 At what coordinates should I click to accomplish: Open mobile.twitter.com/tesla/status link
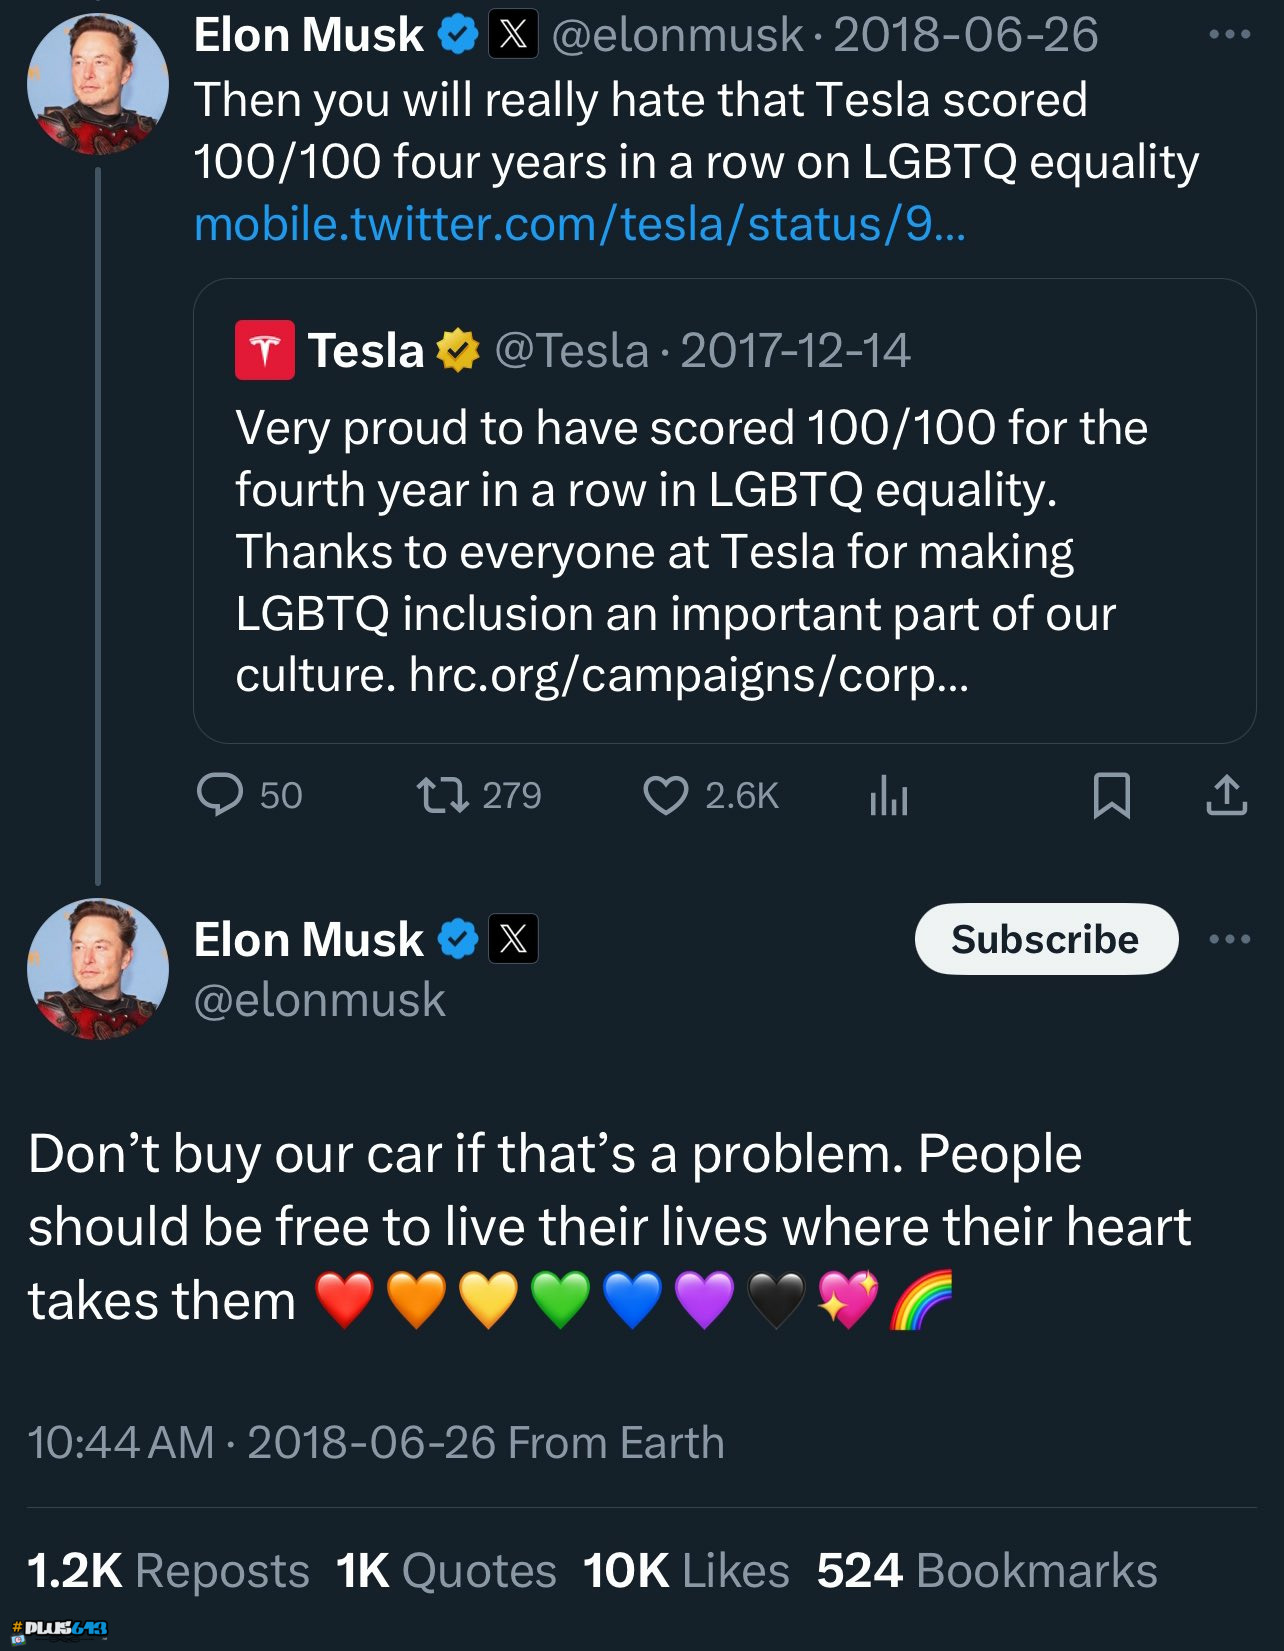(580, 224)
